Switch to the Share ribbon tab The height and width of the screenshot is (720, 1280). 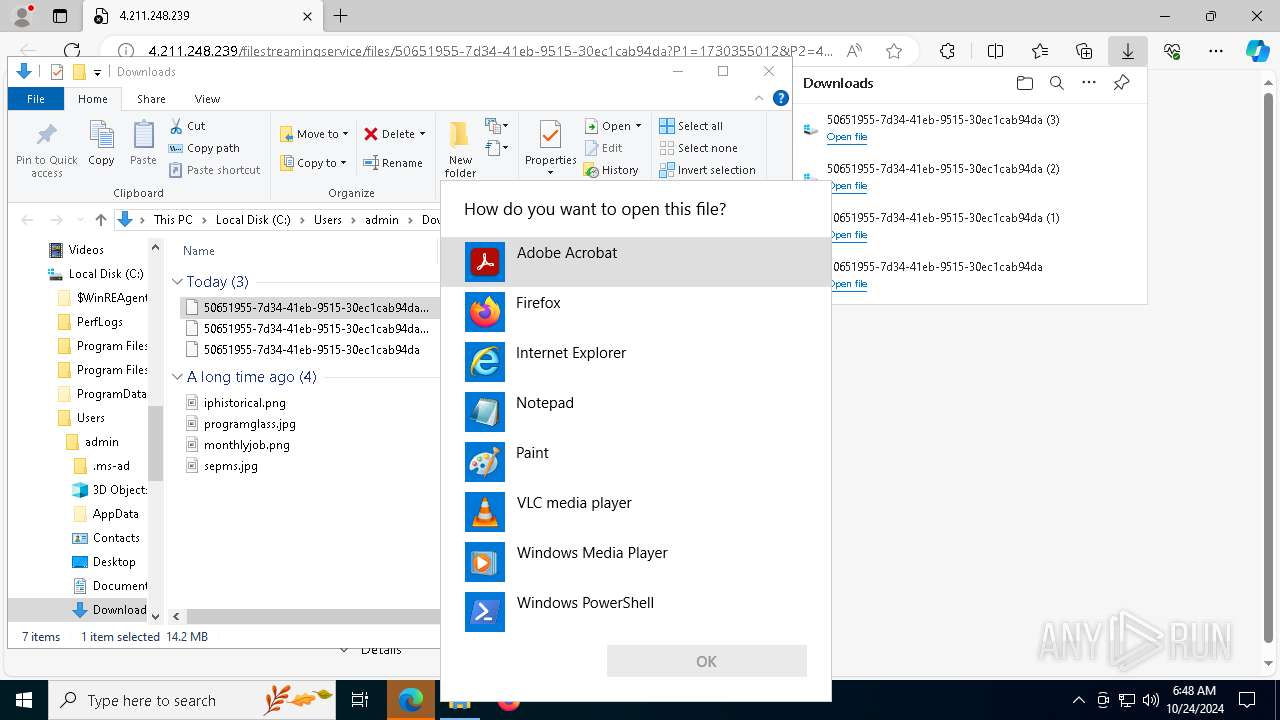[151, 99]
